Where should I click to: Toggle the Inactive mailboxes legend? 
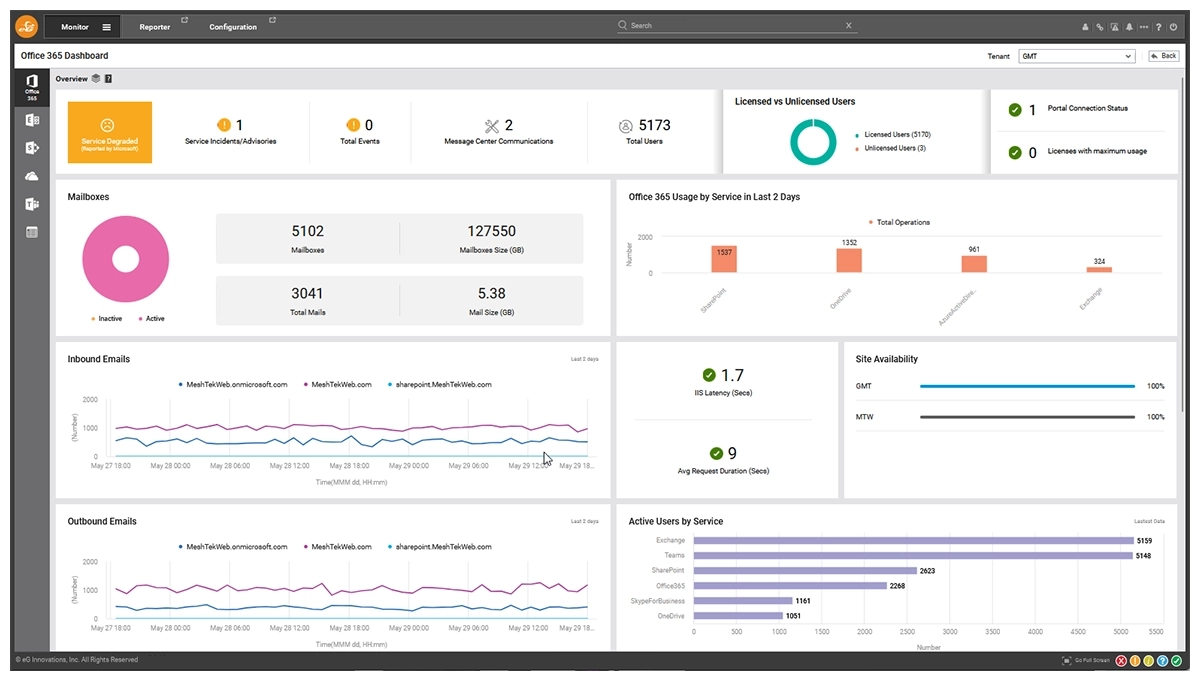click(x=107, y=319)
